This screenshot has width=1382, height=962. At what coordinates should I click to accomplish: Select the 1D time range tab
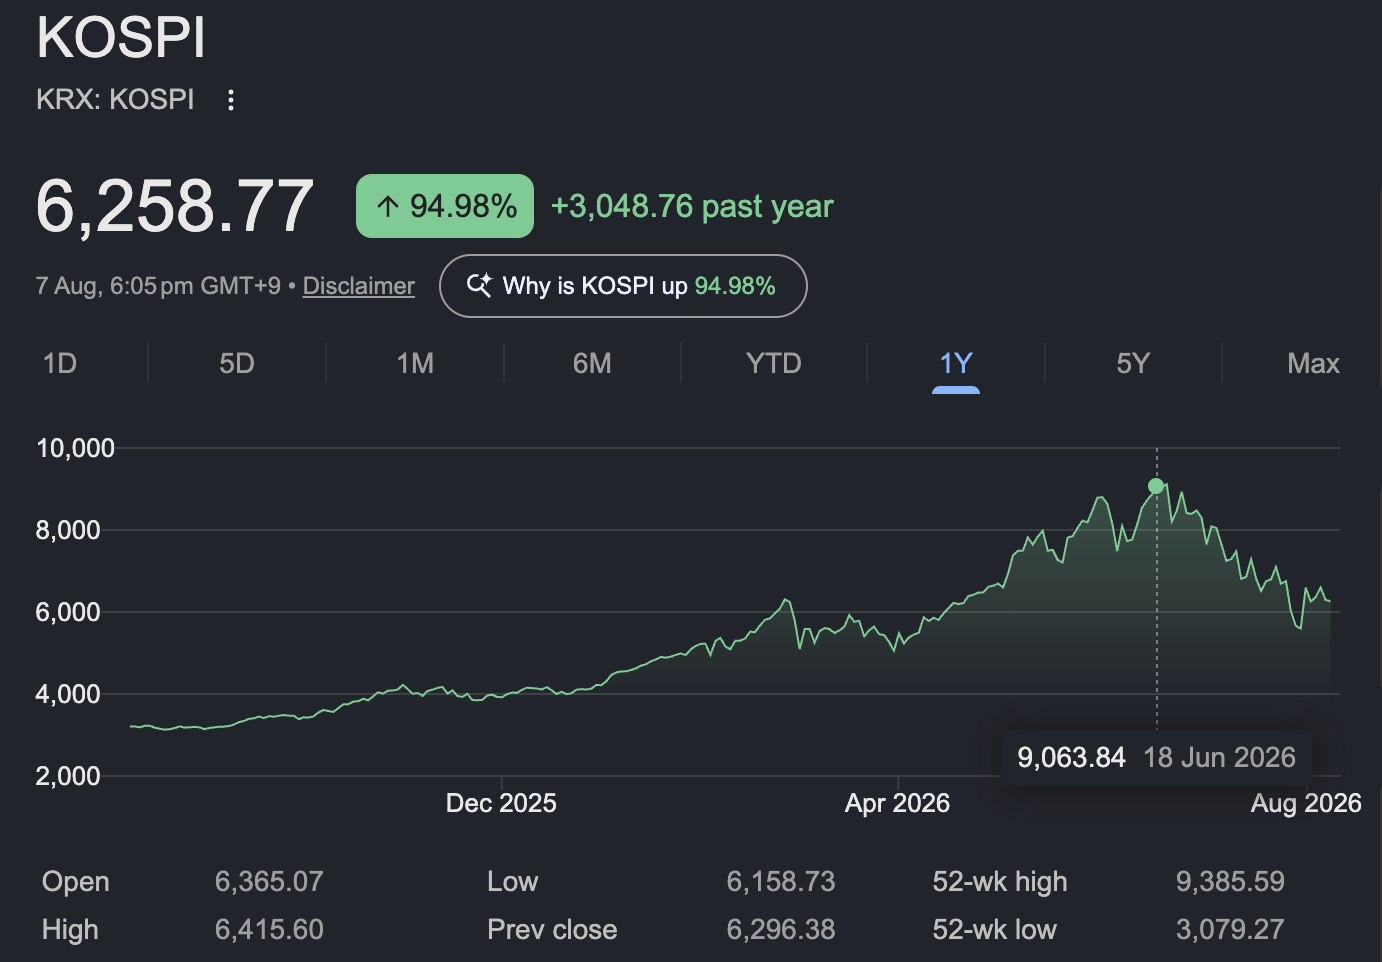60,363
